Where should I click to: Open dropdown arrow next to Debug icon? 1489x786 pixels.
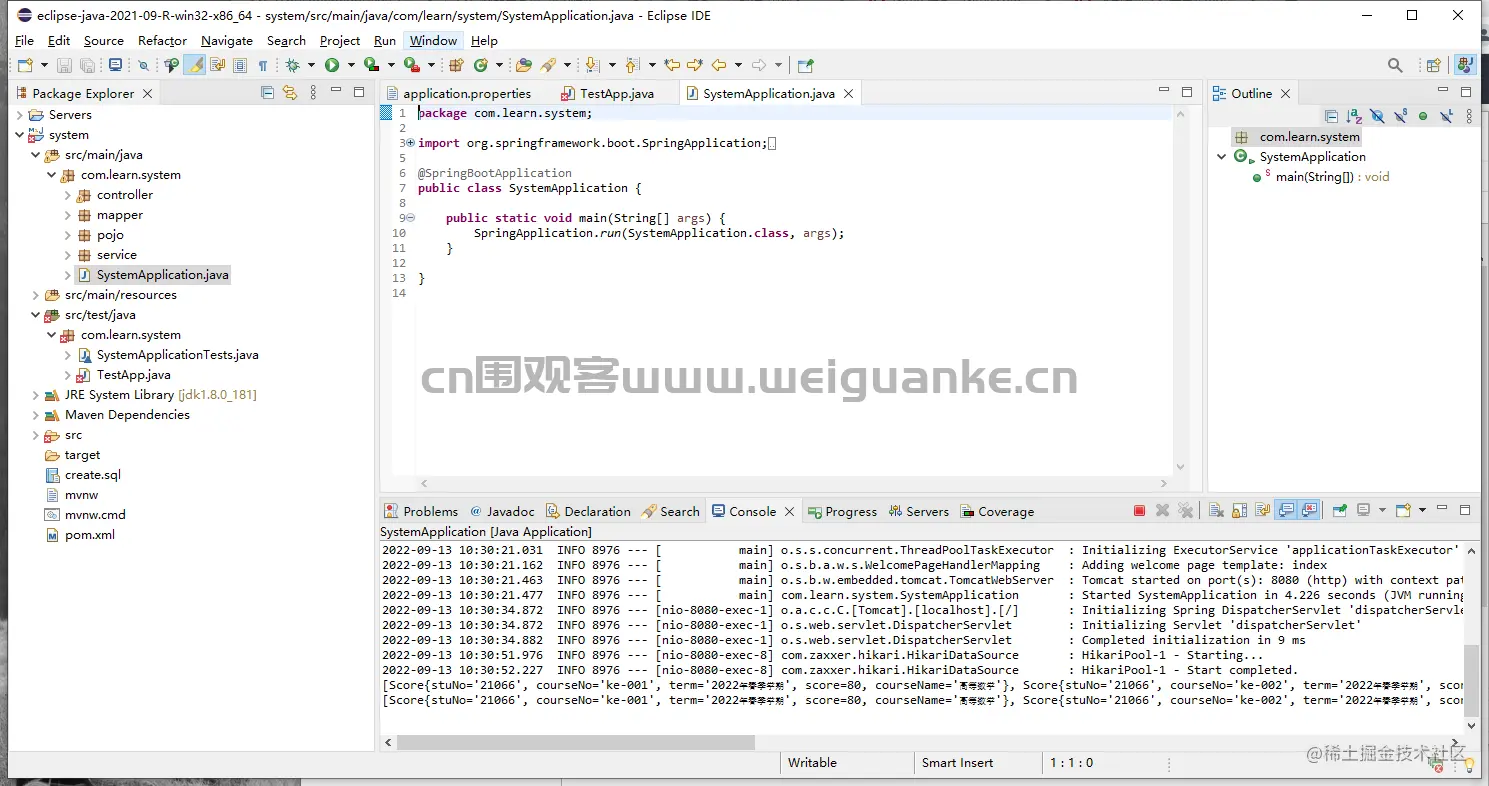tap(311, 65)
